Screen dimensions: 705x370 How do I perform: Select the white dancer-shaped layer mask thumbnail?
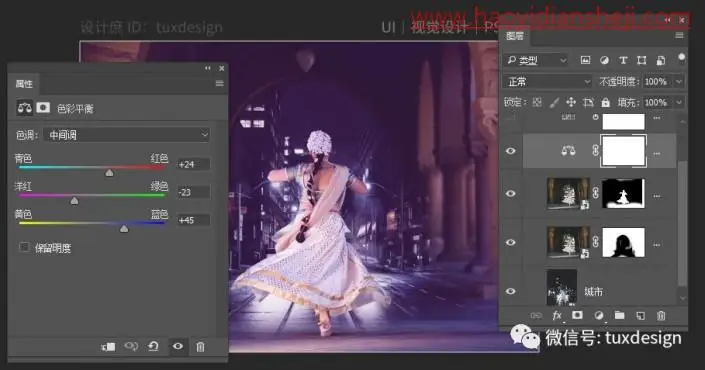tap(623, 193)
